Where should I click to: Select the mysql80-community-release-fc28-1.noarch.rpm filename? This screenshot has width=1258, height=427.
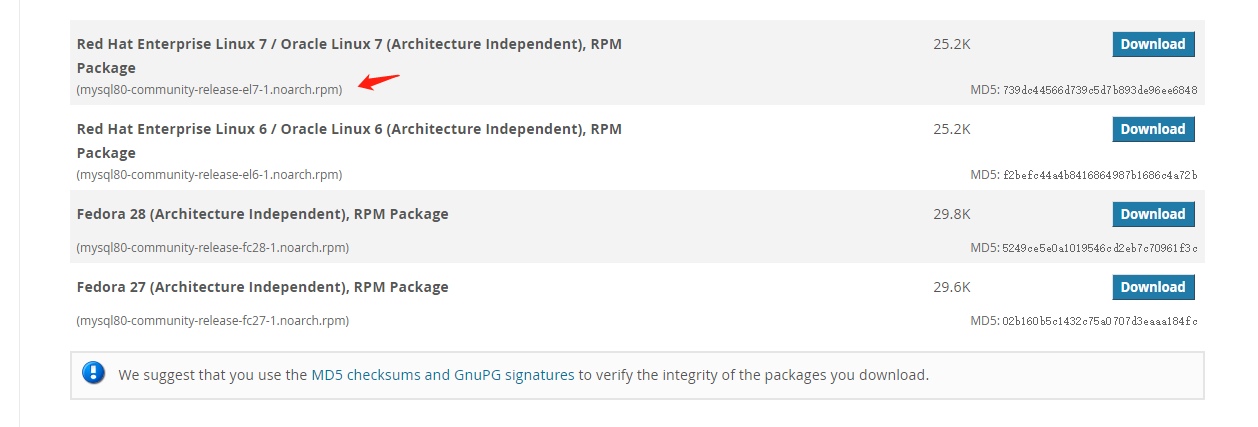click(213, 248)
